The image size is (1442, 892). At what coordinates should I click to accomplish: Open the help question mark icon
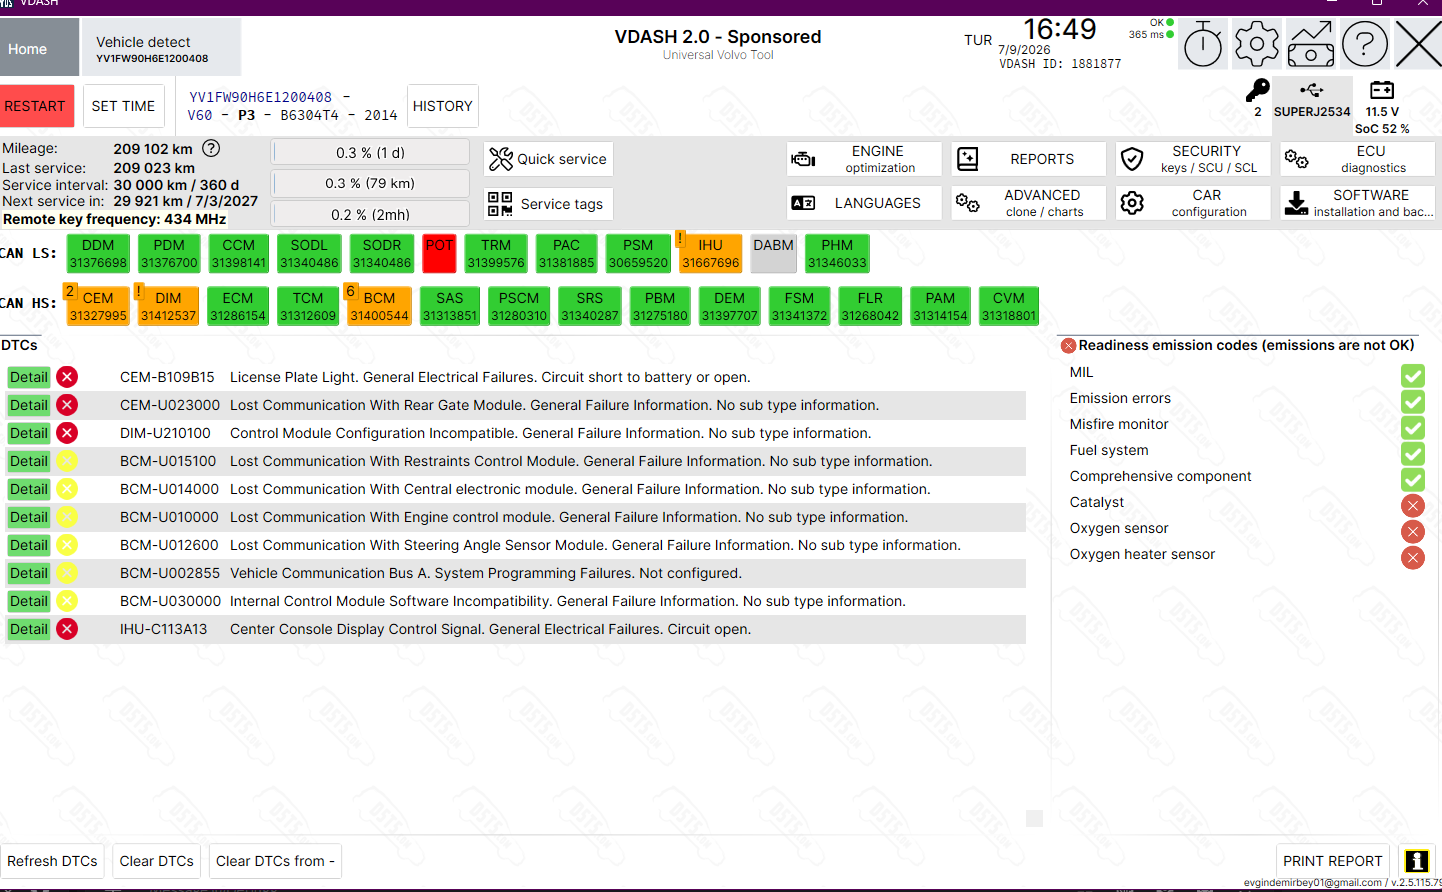[1364, 44]
